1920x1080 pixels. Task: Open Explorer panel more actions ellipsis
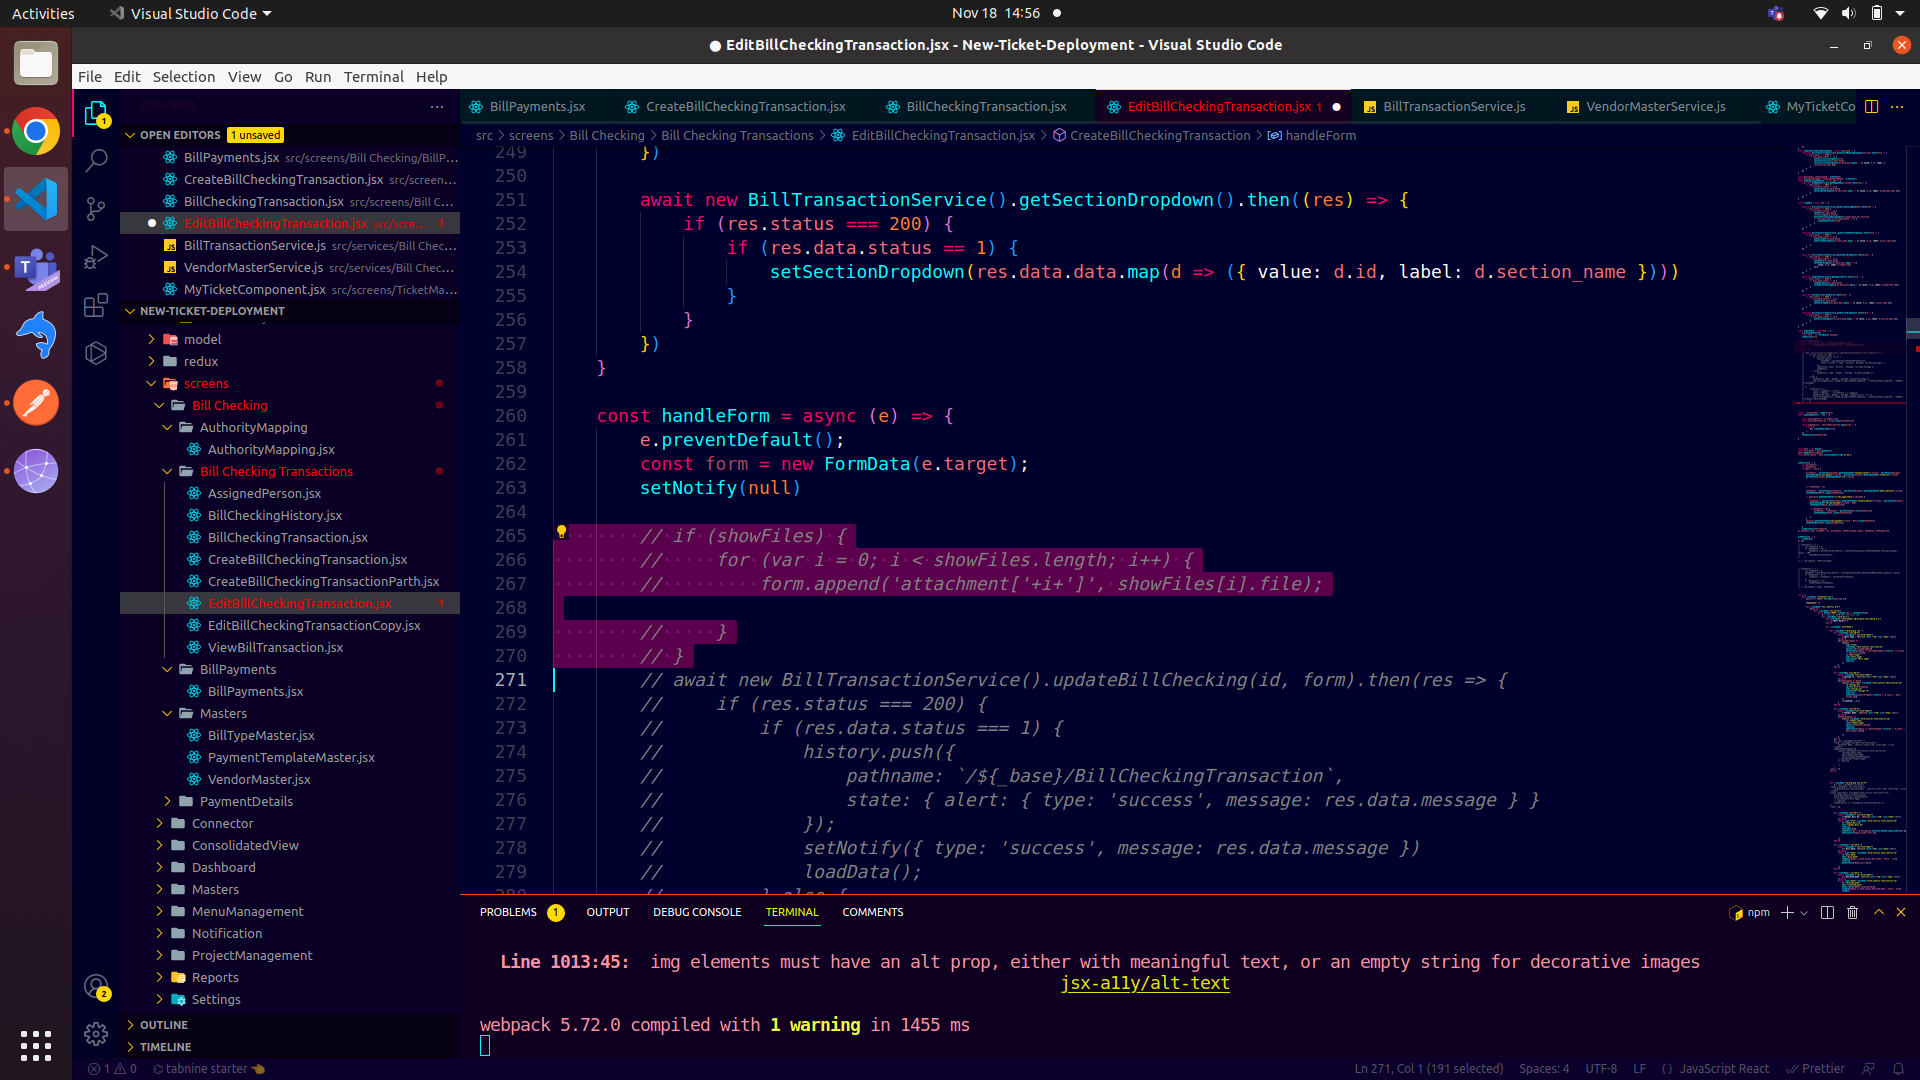coord(437,106)
